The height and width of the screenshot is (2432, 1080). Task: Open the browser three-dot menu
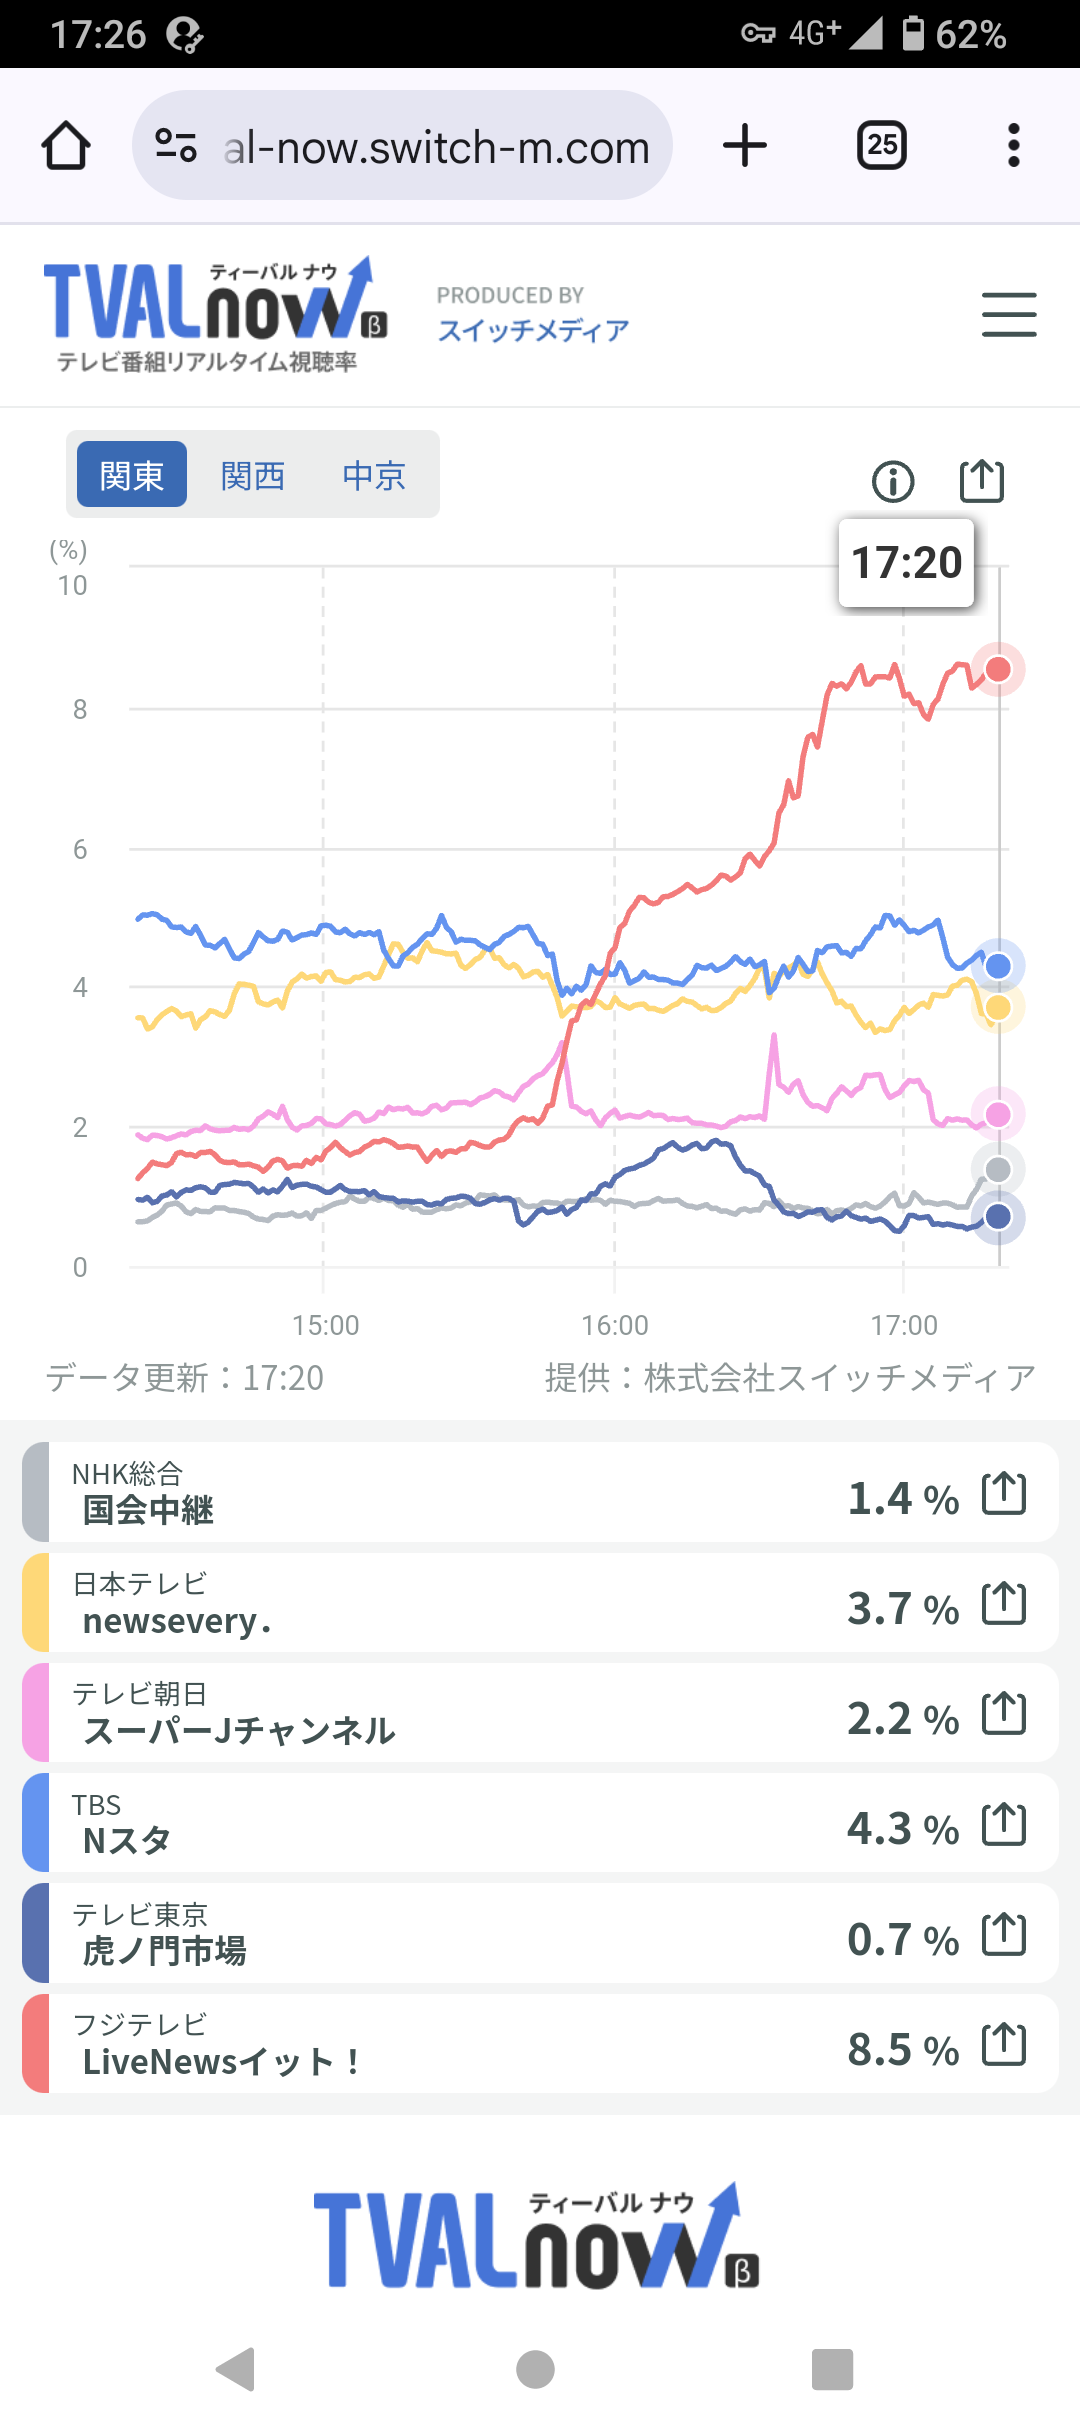coord(1014,146)
